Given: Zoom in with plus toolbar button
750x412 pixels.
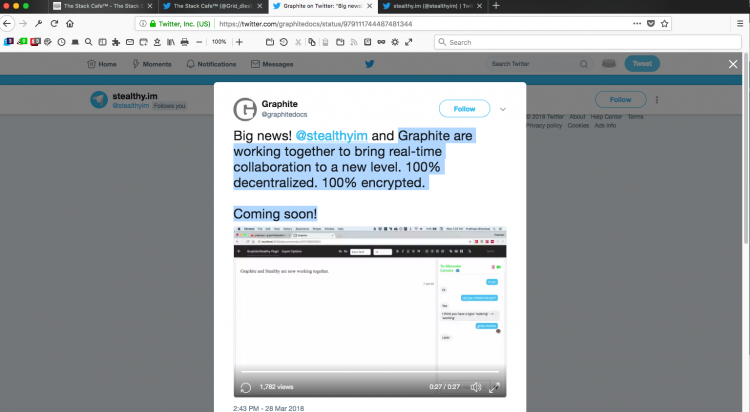Looking at the screenshot, I should point(239,42).
